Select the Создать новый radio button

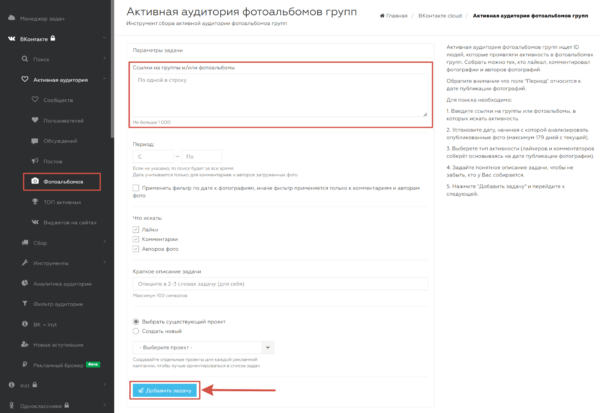tap(135, 331)
